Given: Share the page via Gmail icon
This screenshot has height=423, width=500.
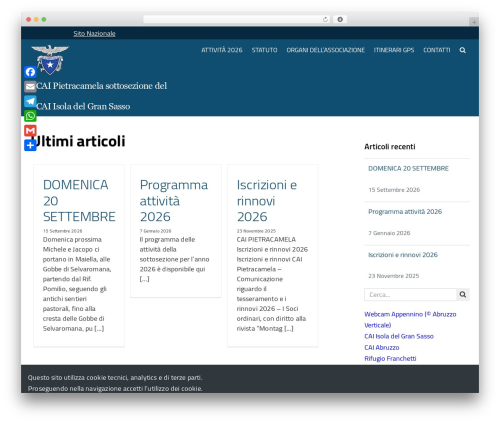Looking at the screenshot, I should coord(30,131).
